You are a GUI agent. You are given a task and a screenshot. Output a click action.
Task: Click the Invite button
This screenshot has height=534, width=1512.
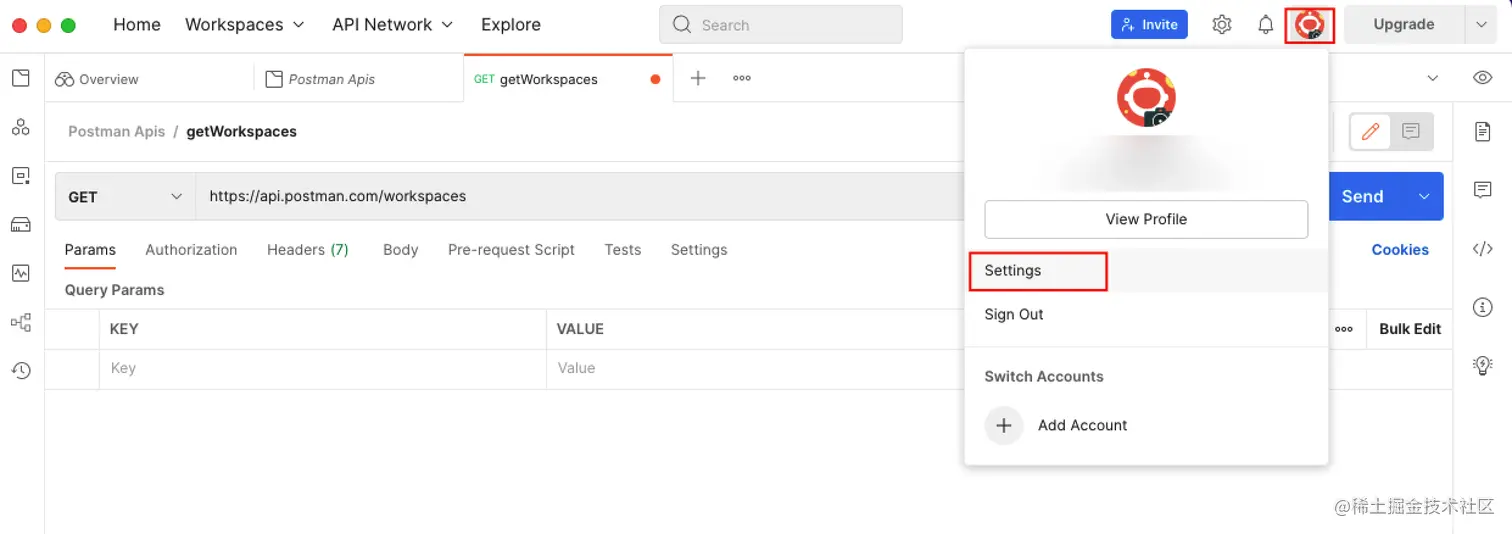pyautogui.click(x=1149, y=25)
